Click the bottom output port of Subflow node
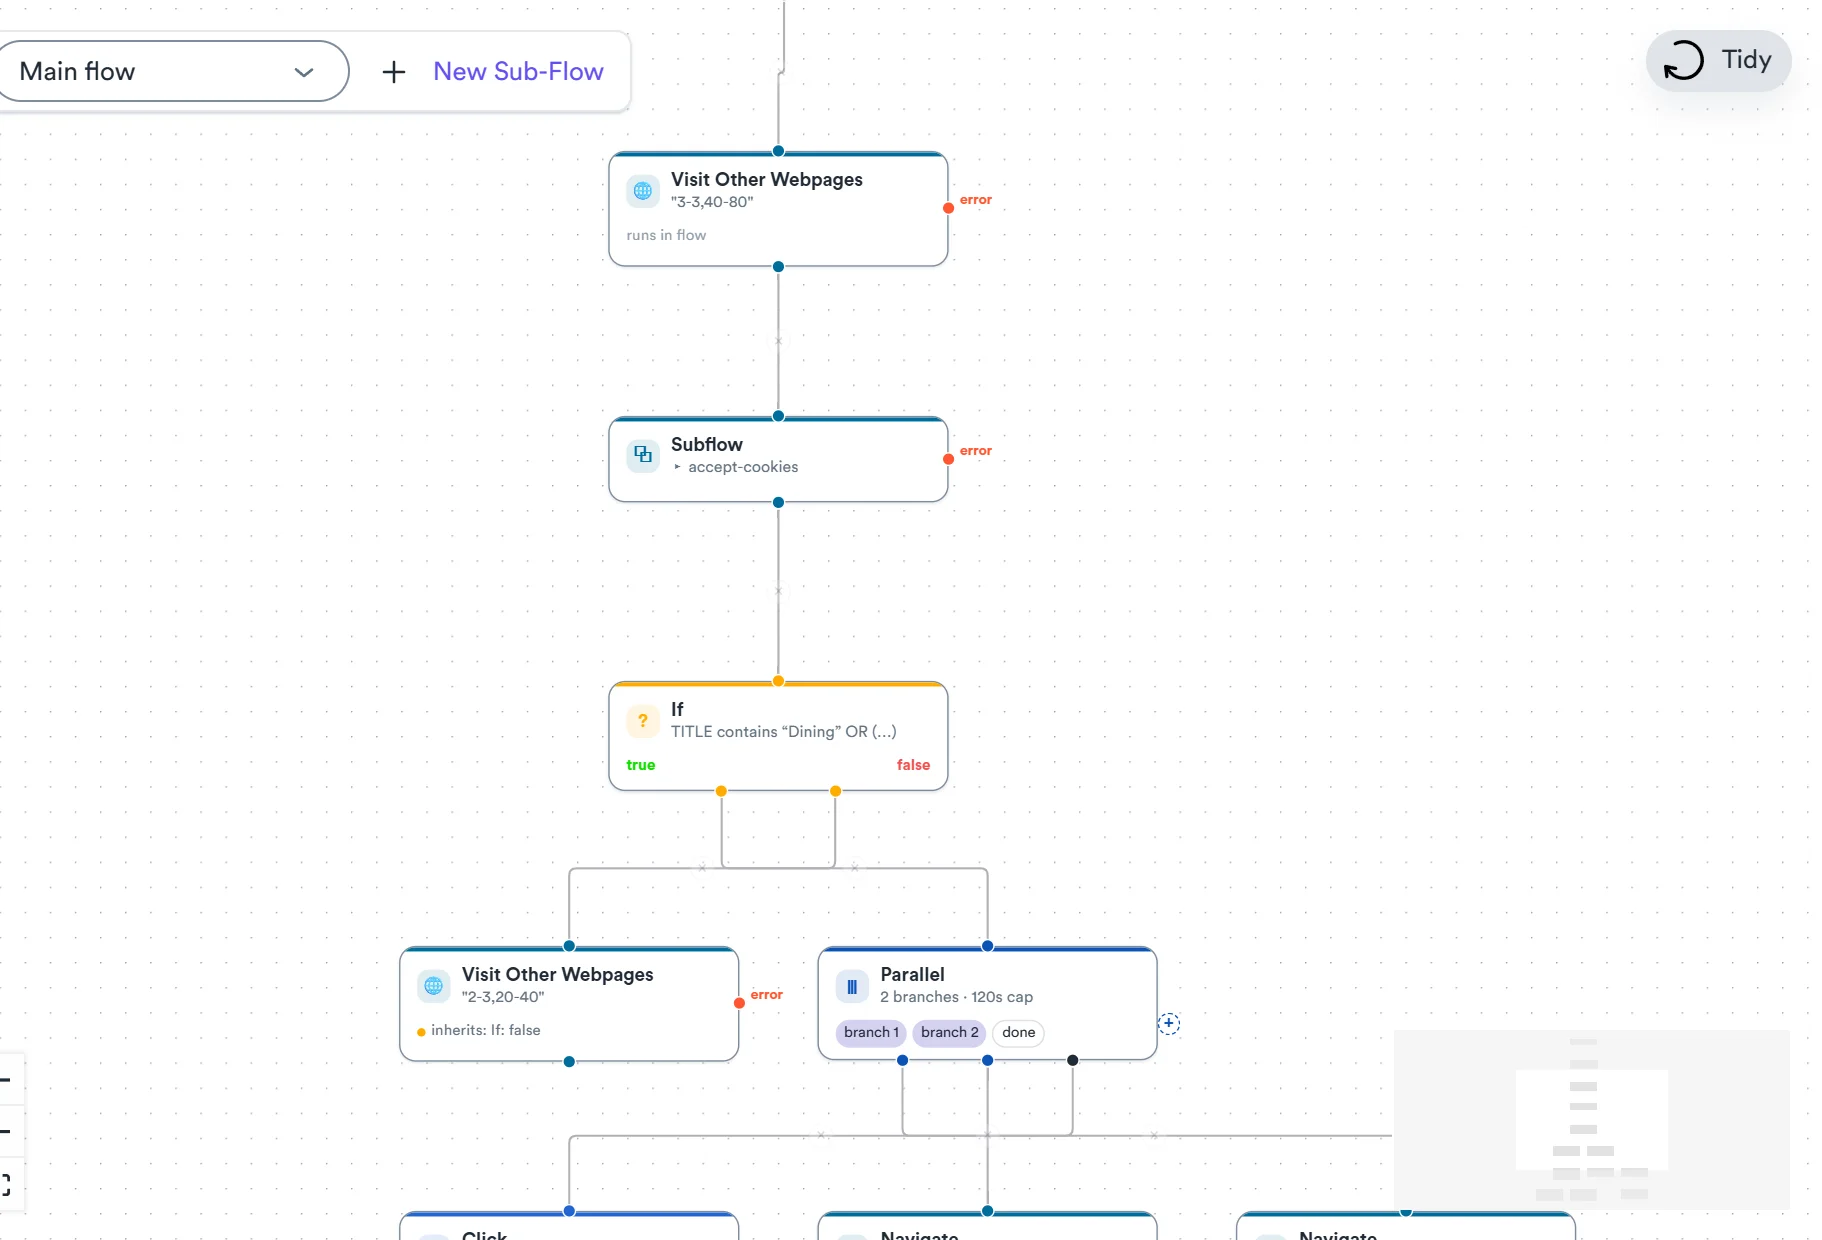This screenshot has width=1822, height=1240. (x=778, y=502)
